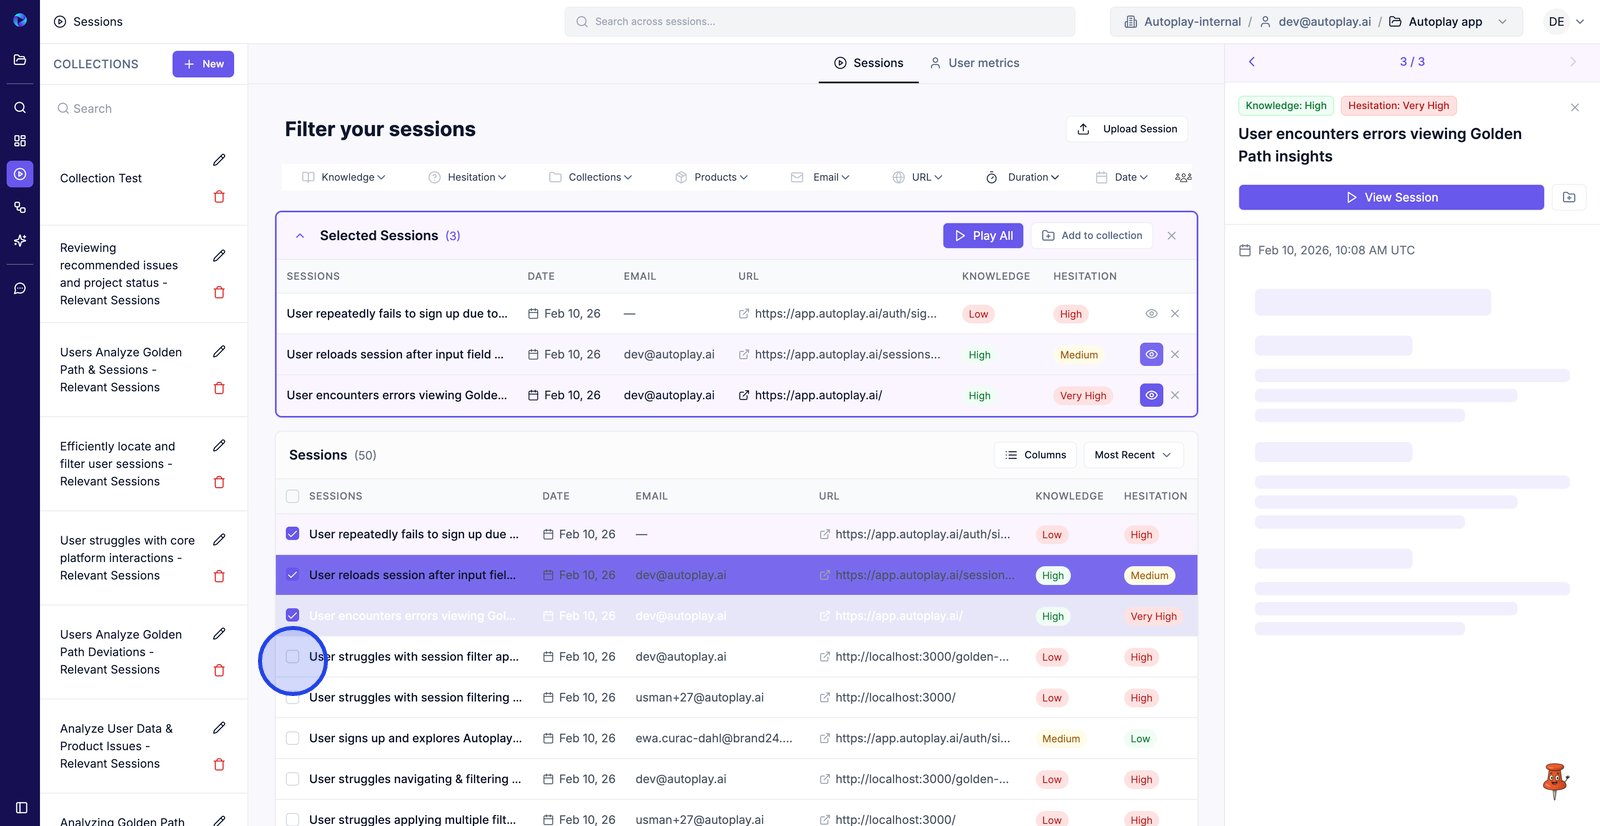Delete the Collection Test collection
The width and height of the screenshot is (1600, 826).
219,197
